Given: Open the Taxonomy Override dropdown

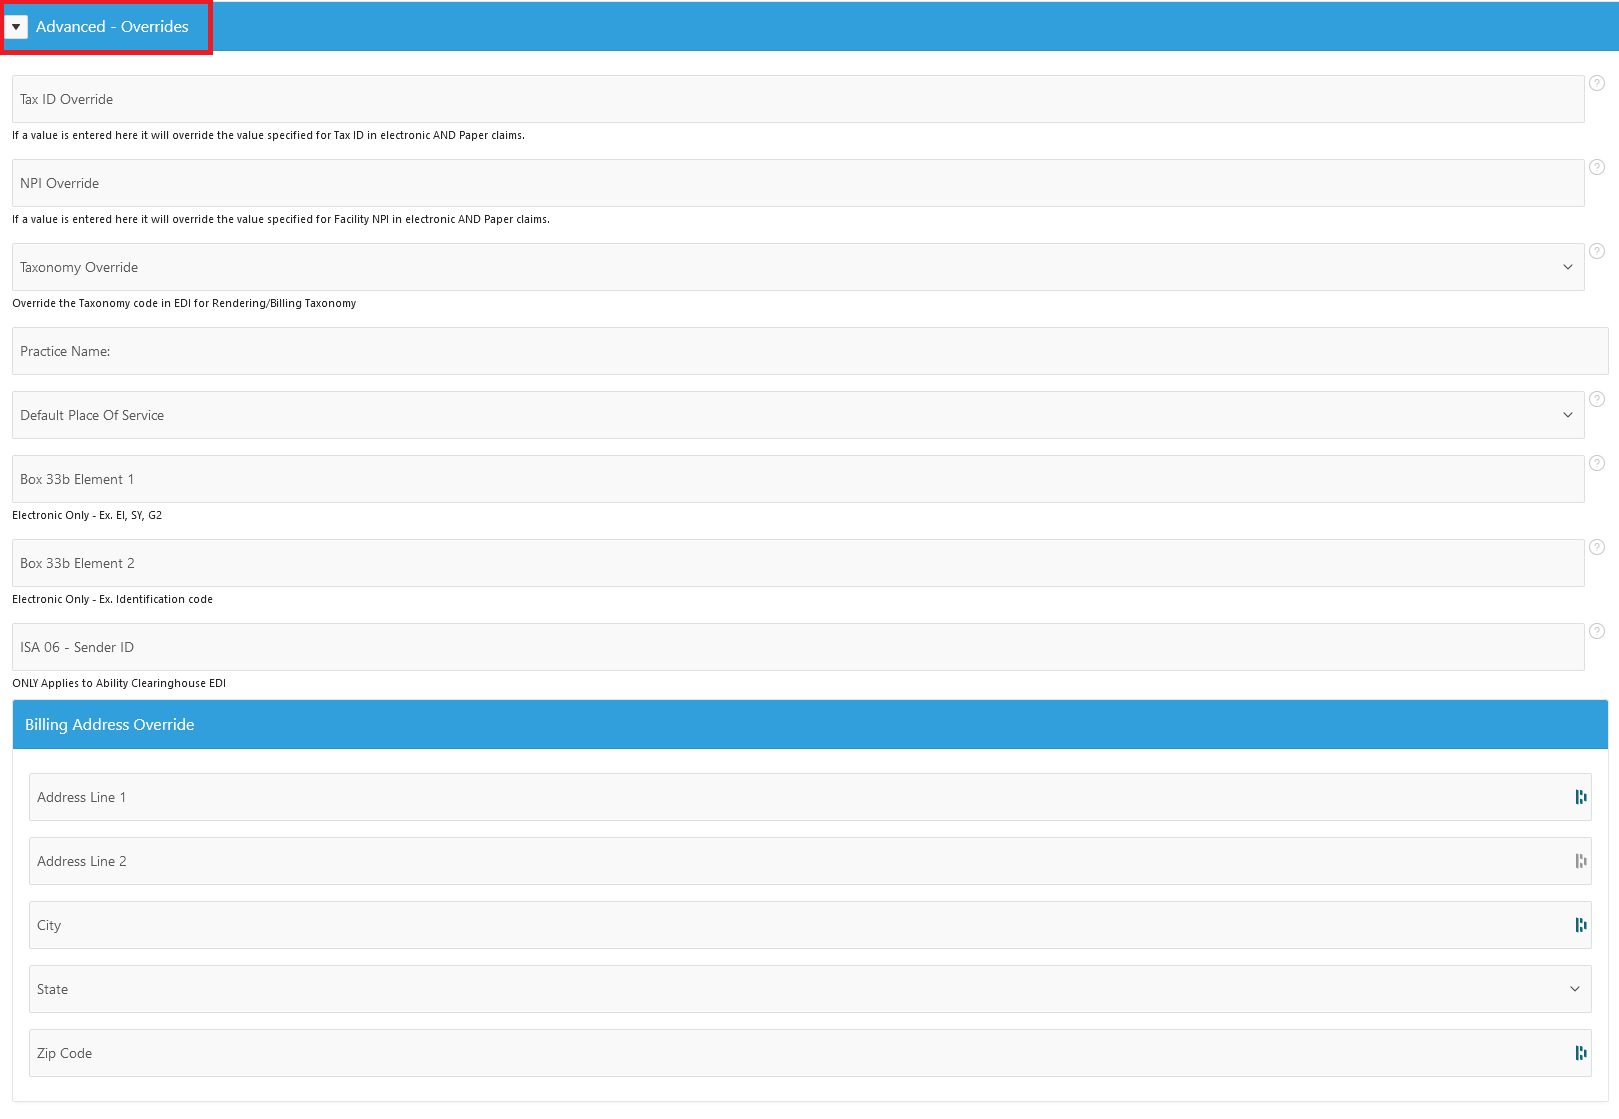Looking at the screenshot, I should click(x=1568, y=267).
